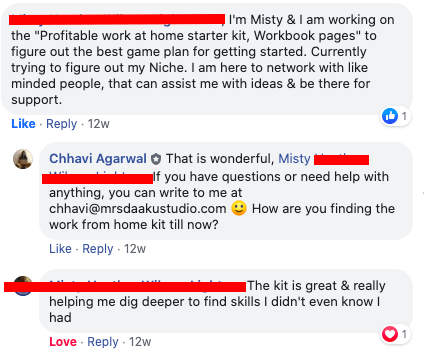Screen dimensions: 424x362
Task: Reply to the 'Profitable work at home' comment
Action: pyautogui.click(x=61, y=124)
